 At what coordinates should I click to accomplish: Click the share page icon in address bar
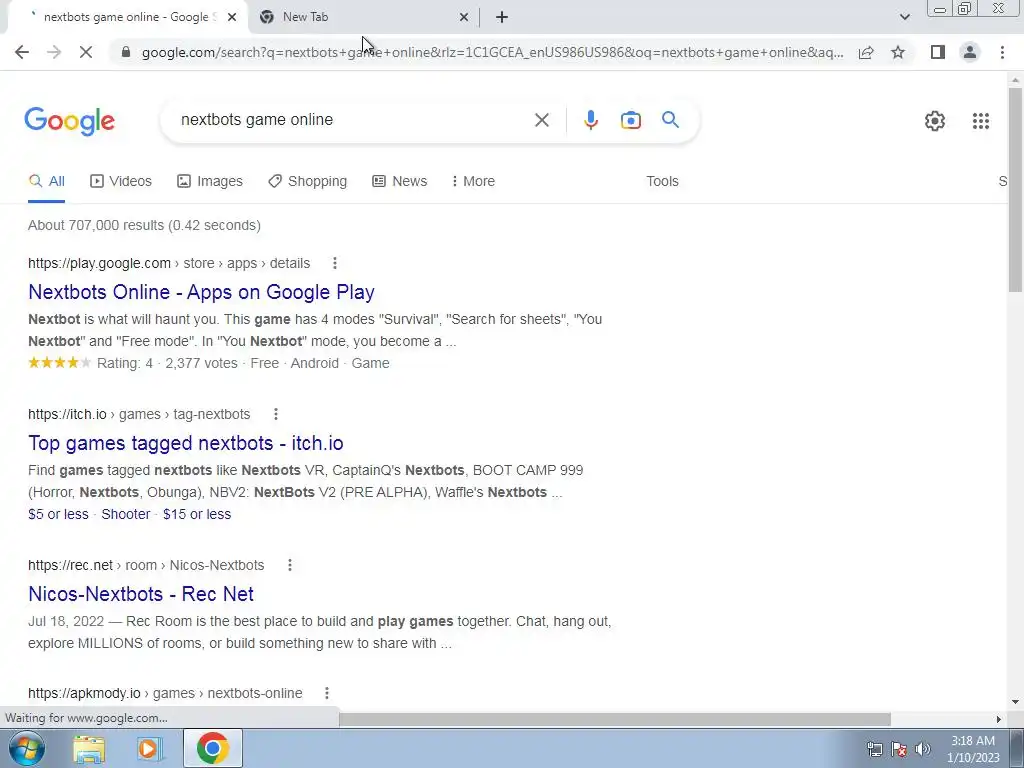point(866,52)
